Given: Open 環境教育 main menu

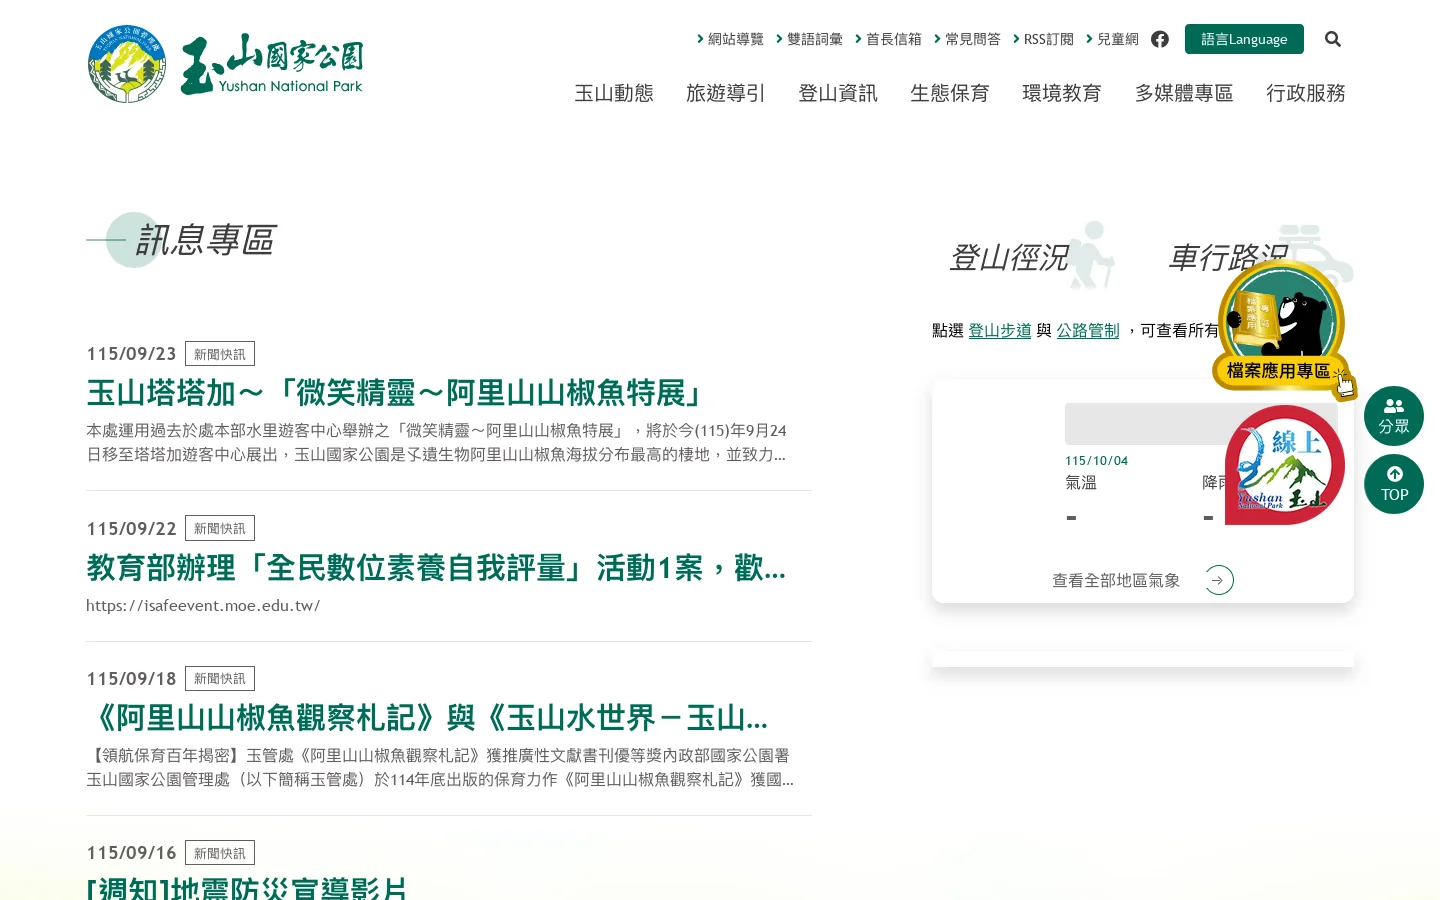Looking at the screenshot, I should [x=1062, y=93].
